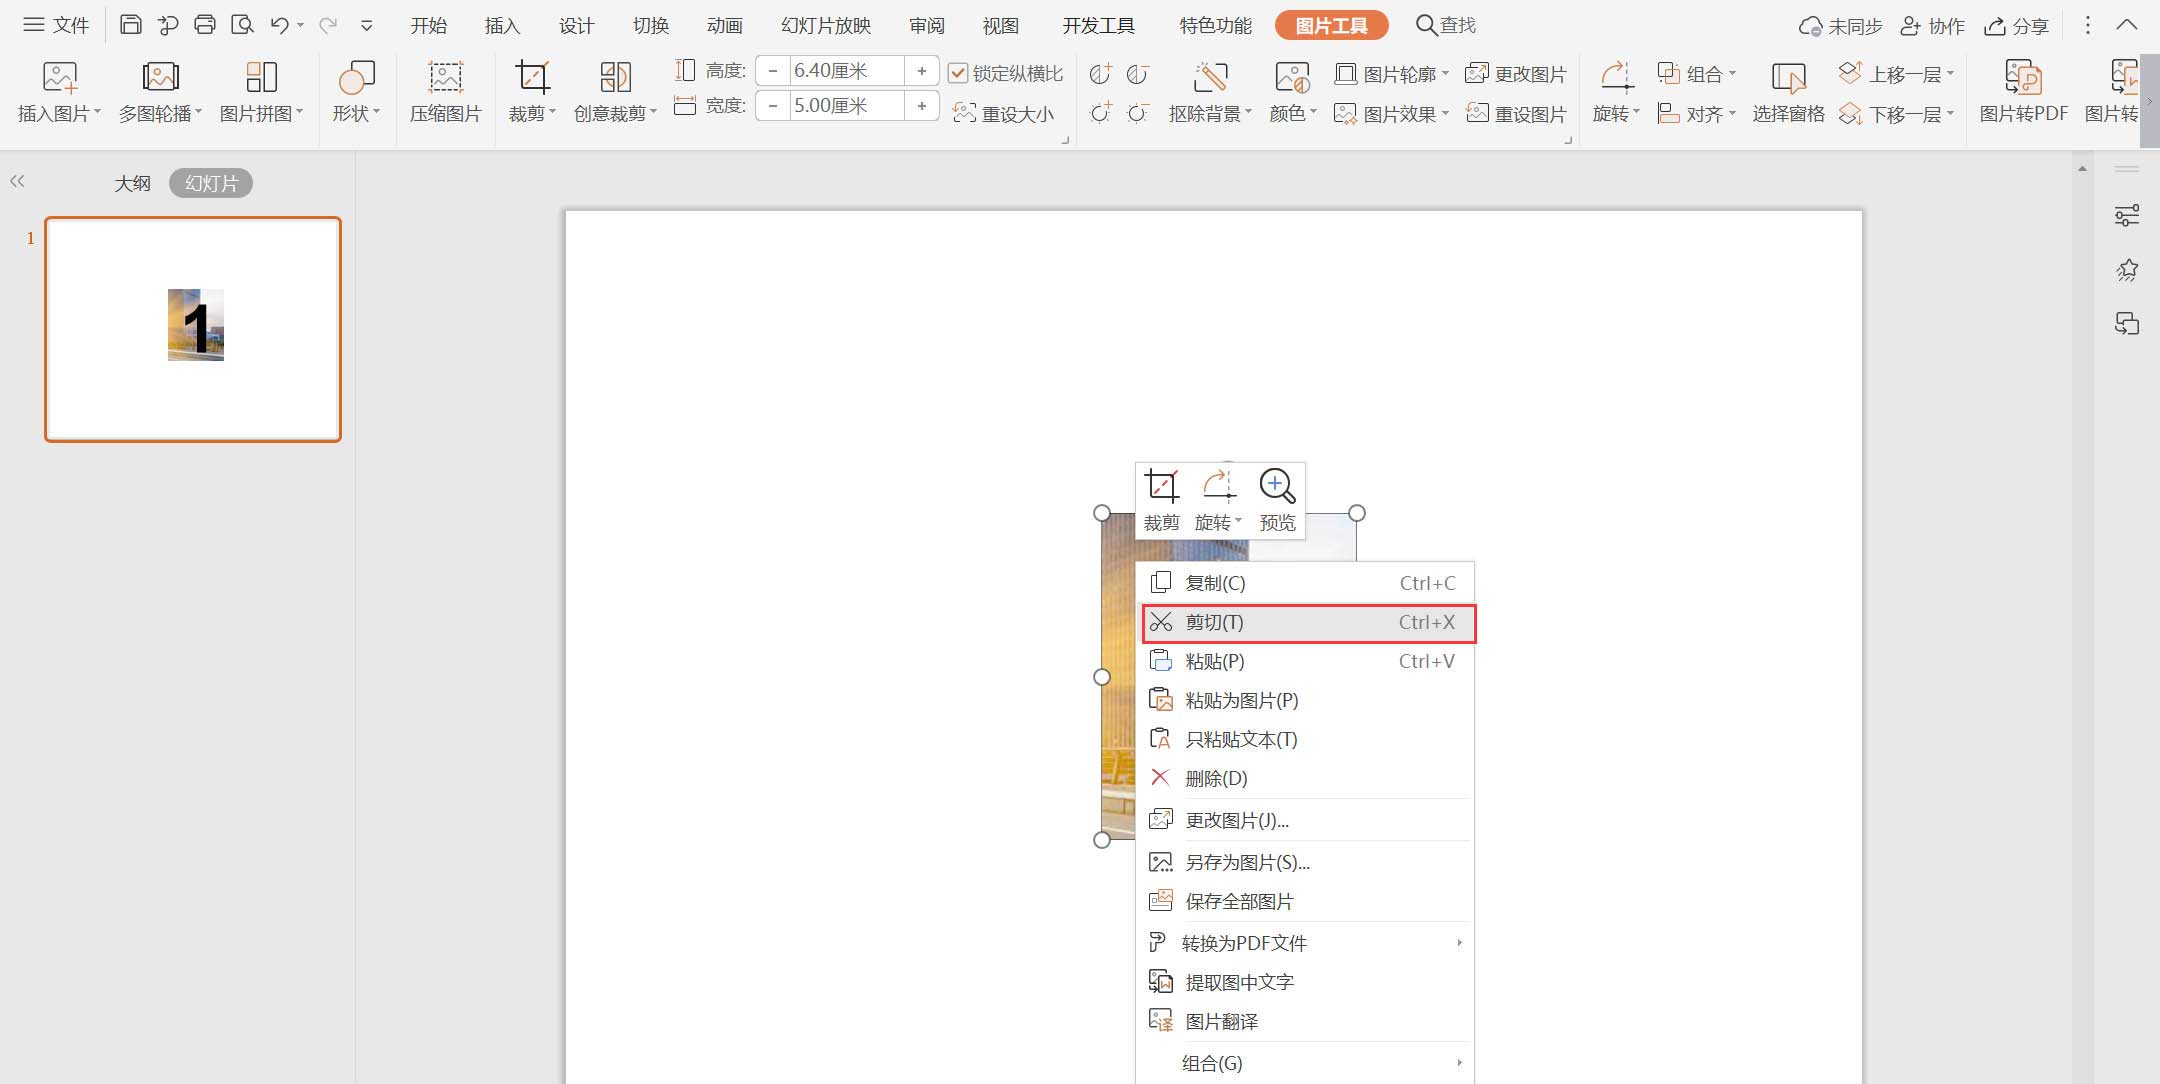This screenshot has height=1084, width=2160.
Task: Click the undo arrow icon
Action: (280, 25)
